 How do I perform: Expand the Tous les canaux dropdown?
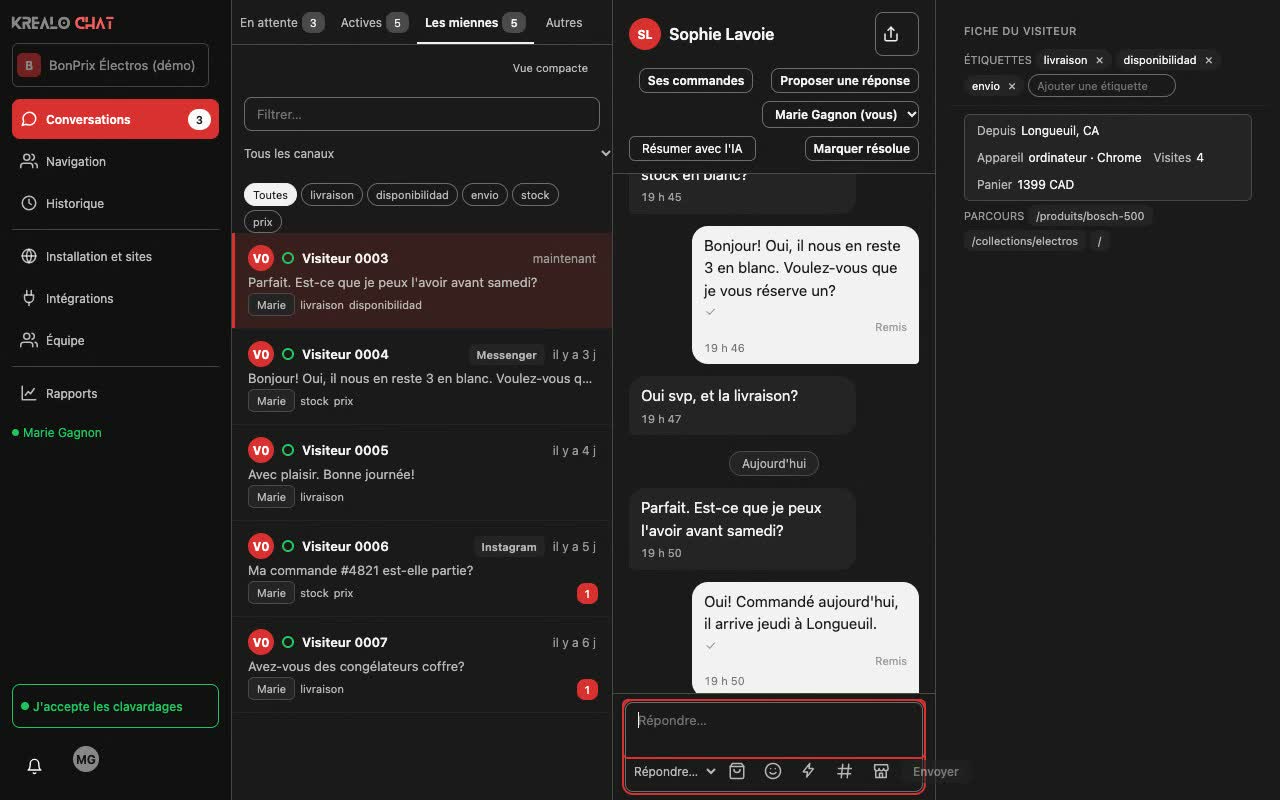[427, 154]
